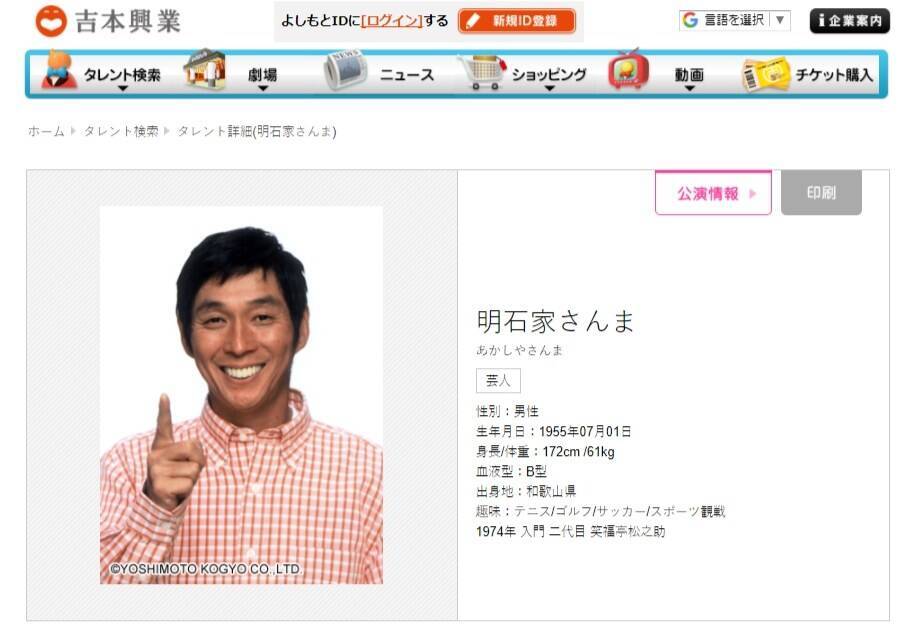This screenshot has height=627, width=904.
Task: Expand the arrow under タレント検索
Action: [122, 88]
